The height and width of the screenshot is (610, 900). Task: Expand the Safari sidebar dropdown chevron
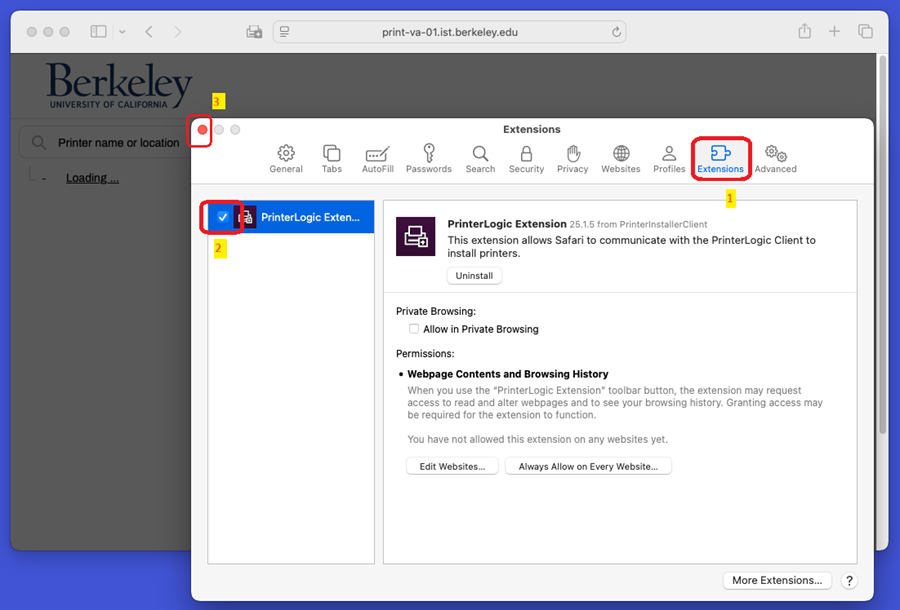coord(122,32)
